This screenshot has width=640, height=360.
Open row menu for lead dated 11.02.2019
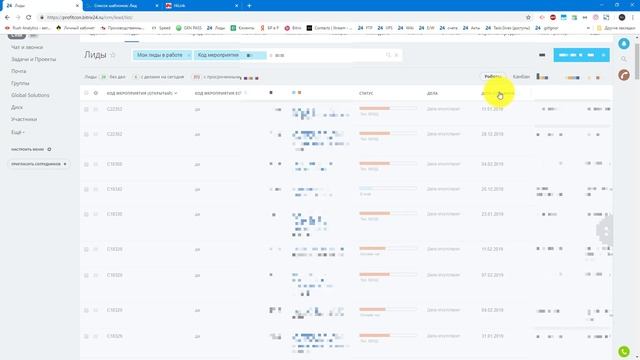tap(96, 249)
